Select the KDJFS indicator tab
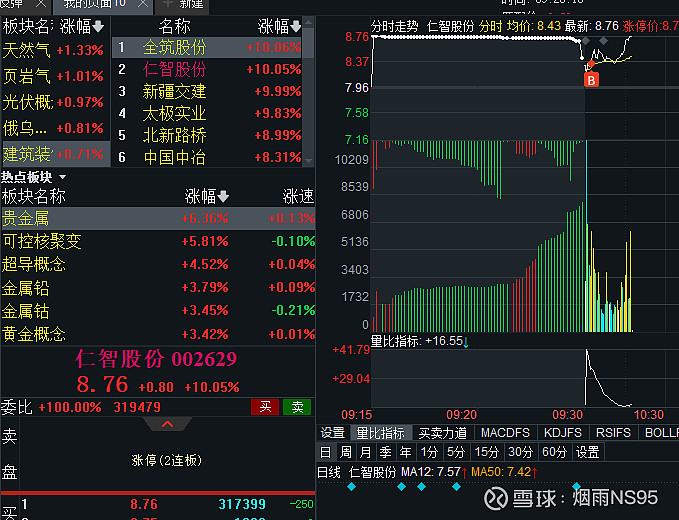679x520 pixels. click(x=563, y=433)
